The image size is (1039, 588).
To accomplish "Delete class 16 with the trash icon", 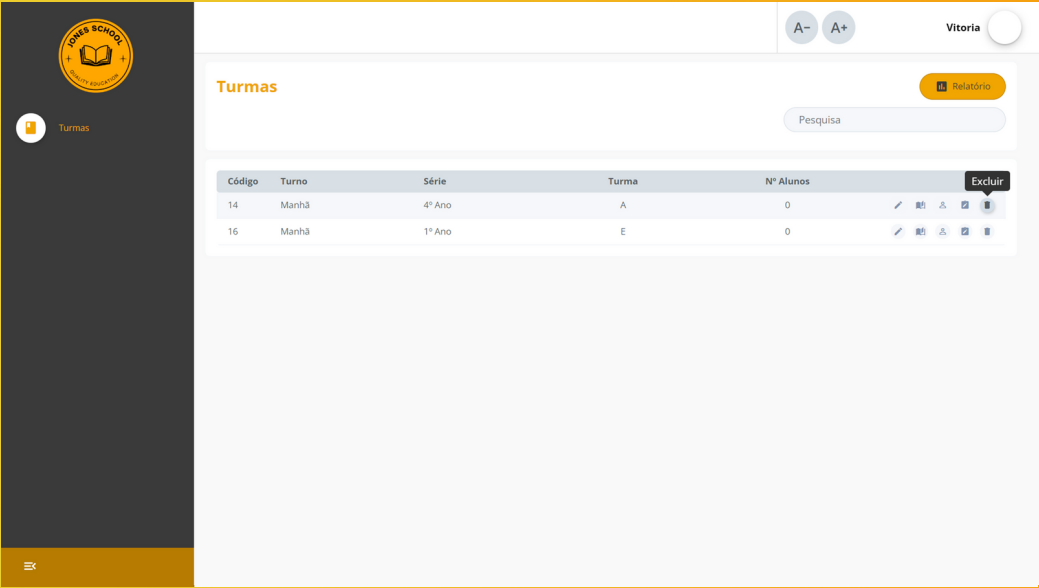I will (987, 231).
